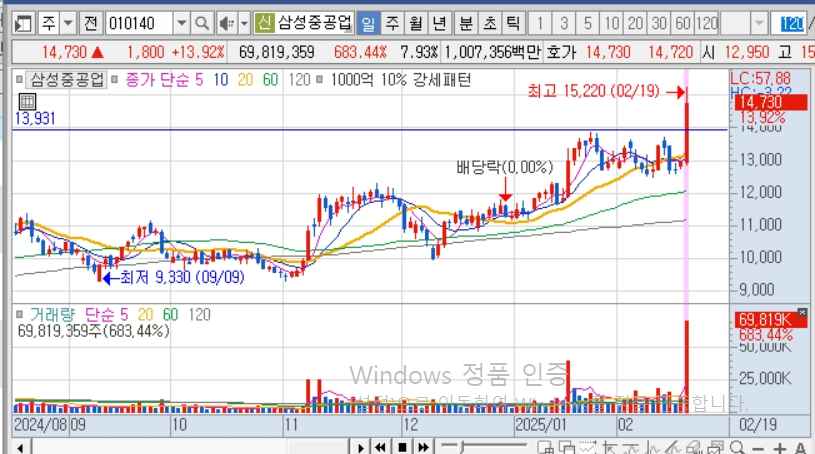
Task: Click the trend line tool icon
Action: click(x=630, y=447)
